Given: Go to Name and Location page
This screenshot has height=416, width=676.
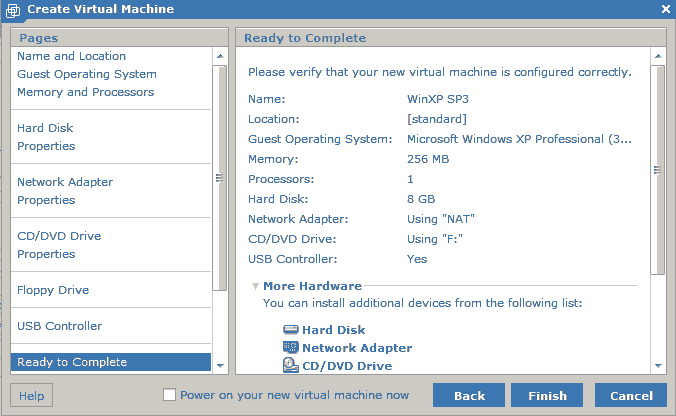Looking at the screenshot, I should 72,56.
